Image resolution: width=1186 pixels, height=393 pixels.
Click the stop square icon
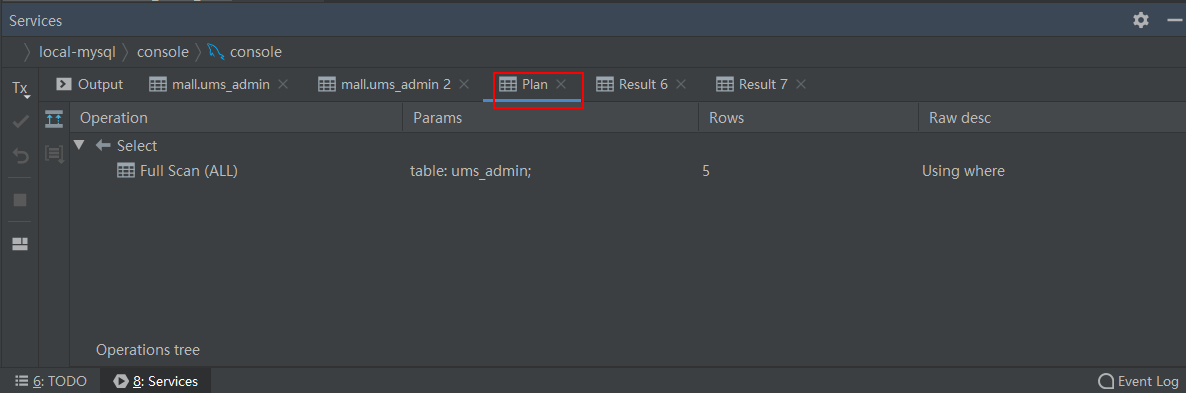[x=20, y=200]
